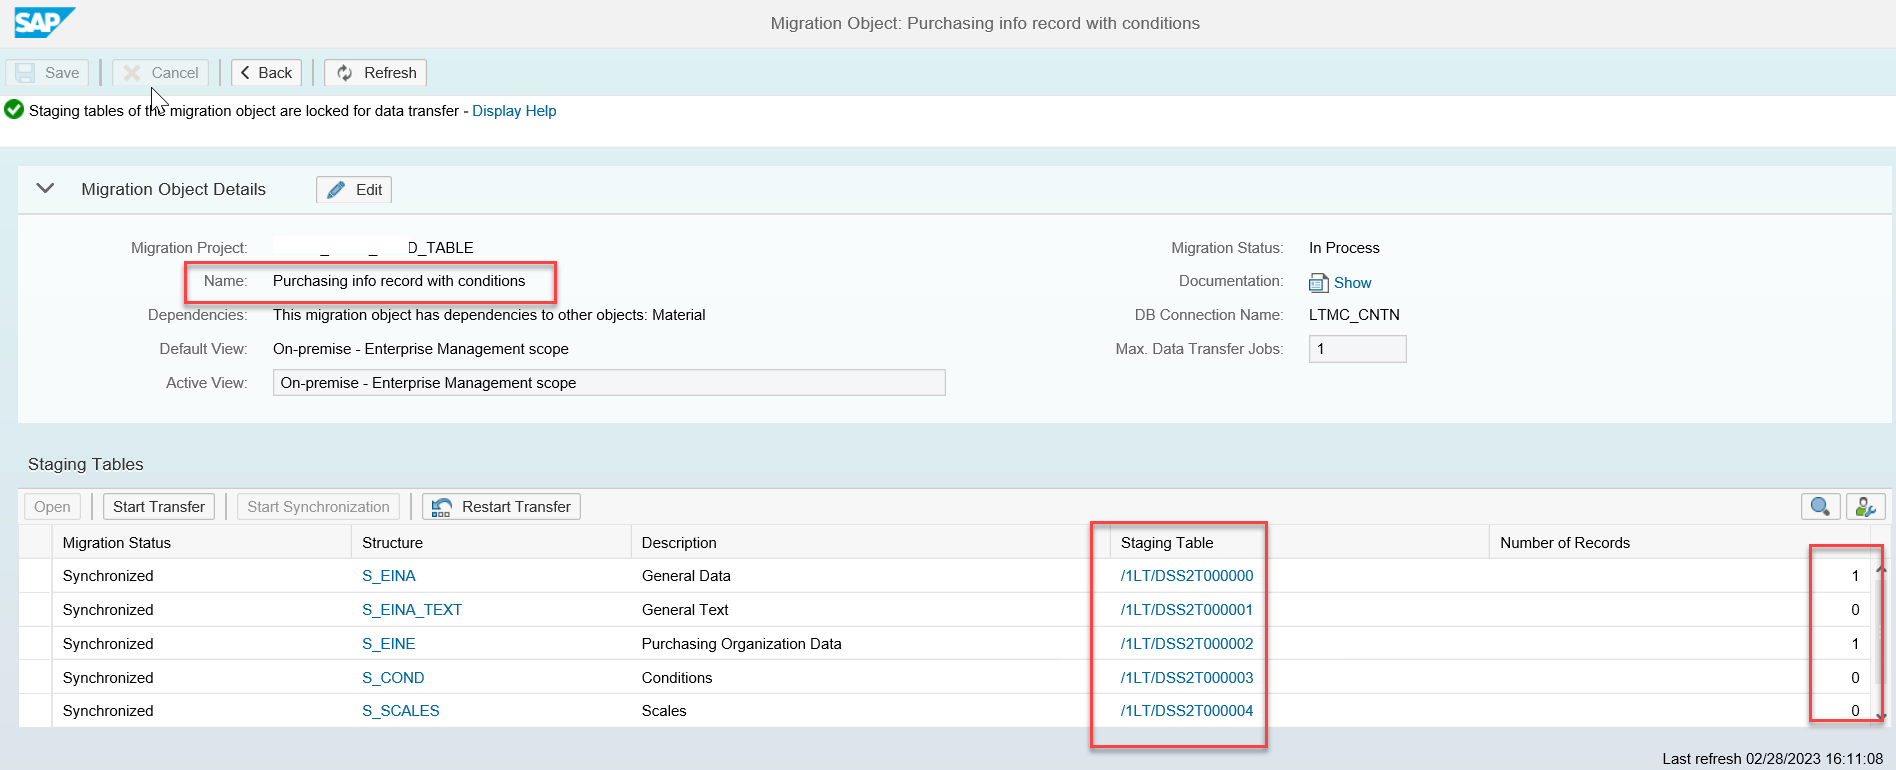Open the S_EINA_TEXT structure link
The width and height of the screenshot is (1896, 770).
[x=412, y=610]
